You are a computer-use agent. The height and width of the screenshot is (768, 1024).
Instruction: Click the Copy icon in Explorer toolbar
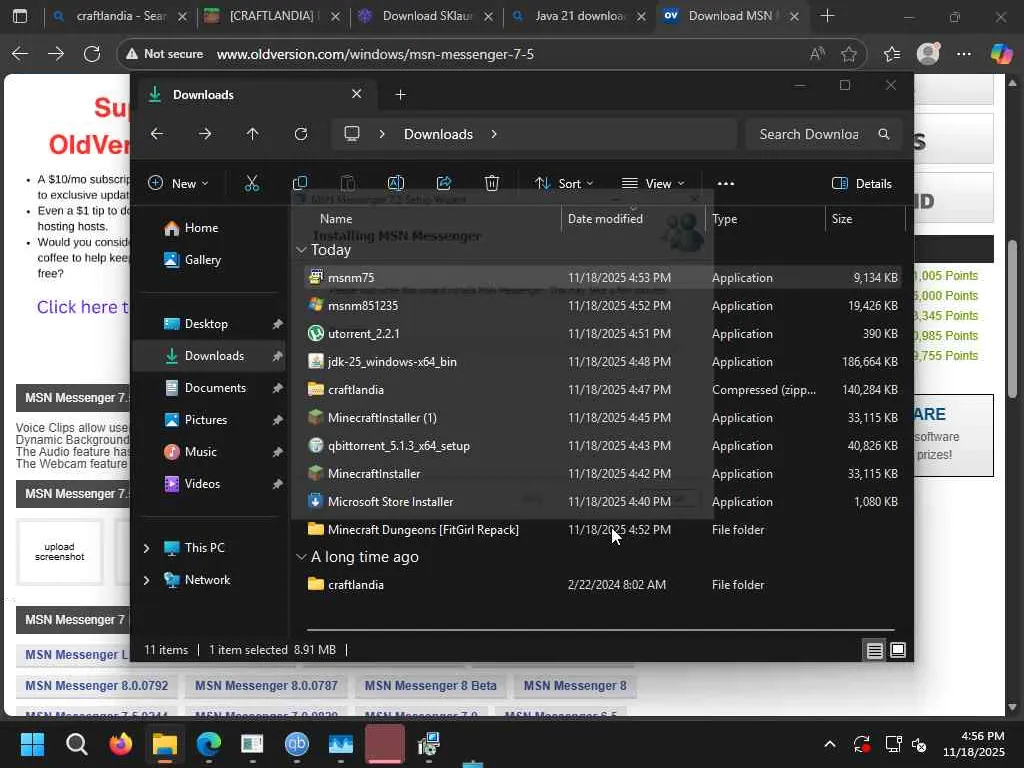click(300, 184)
